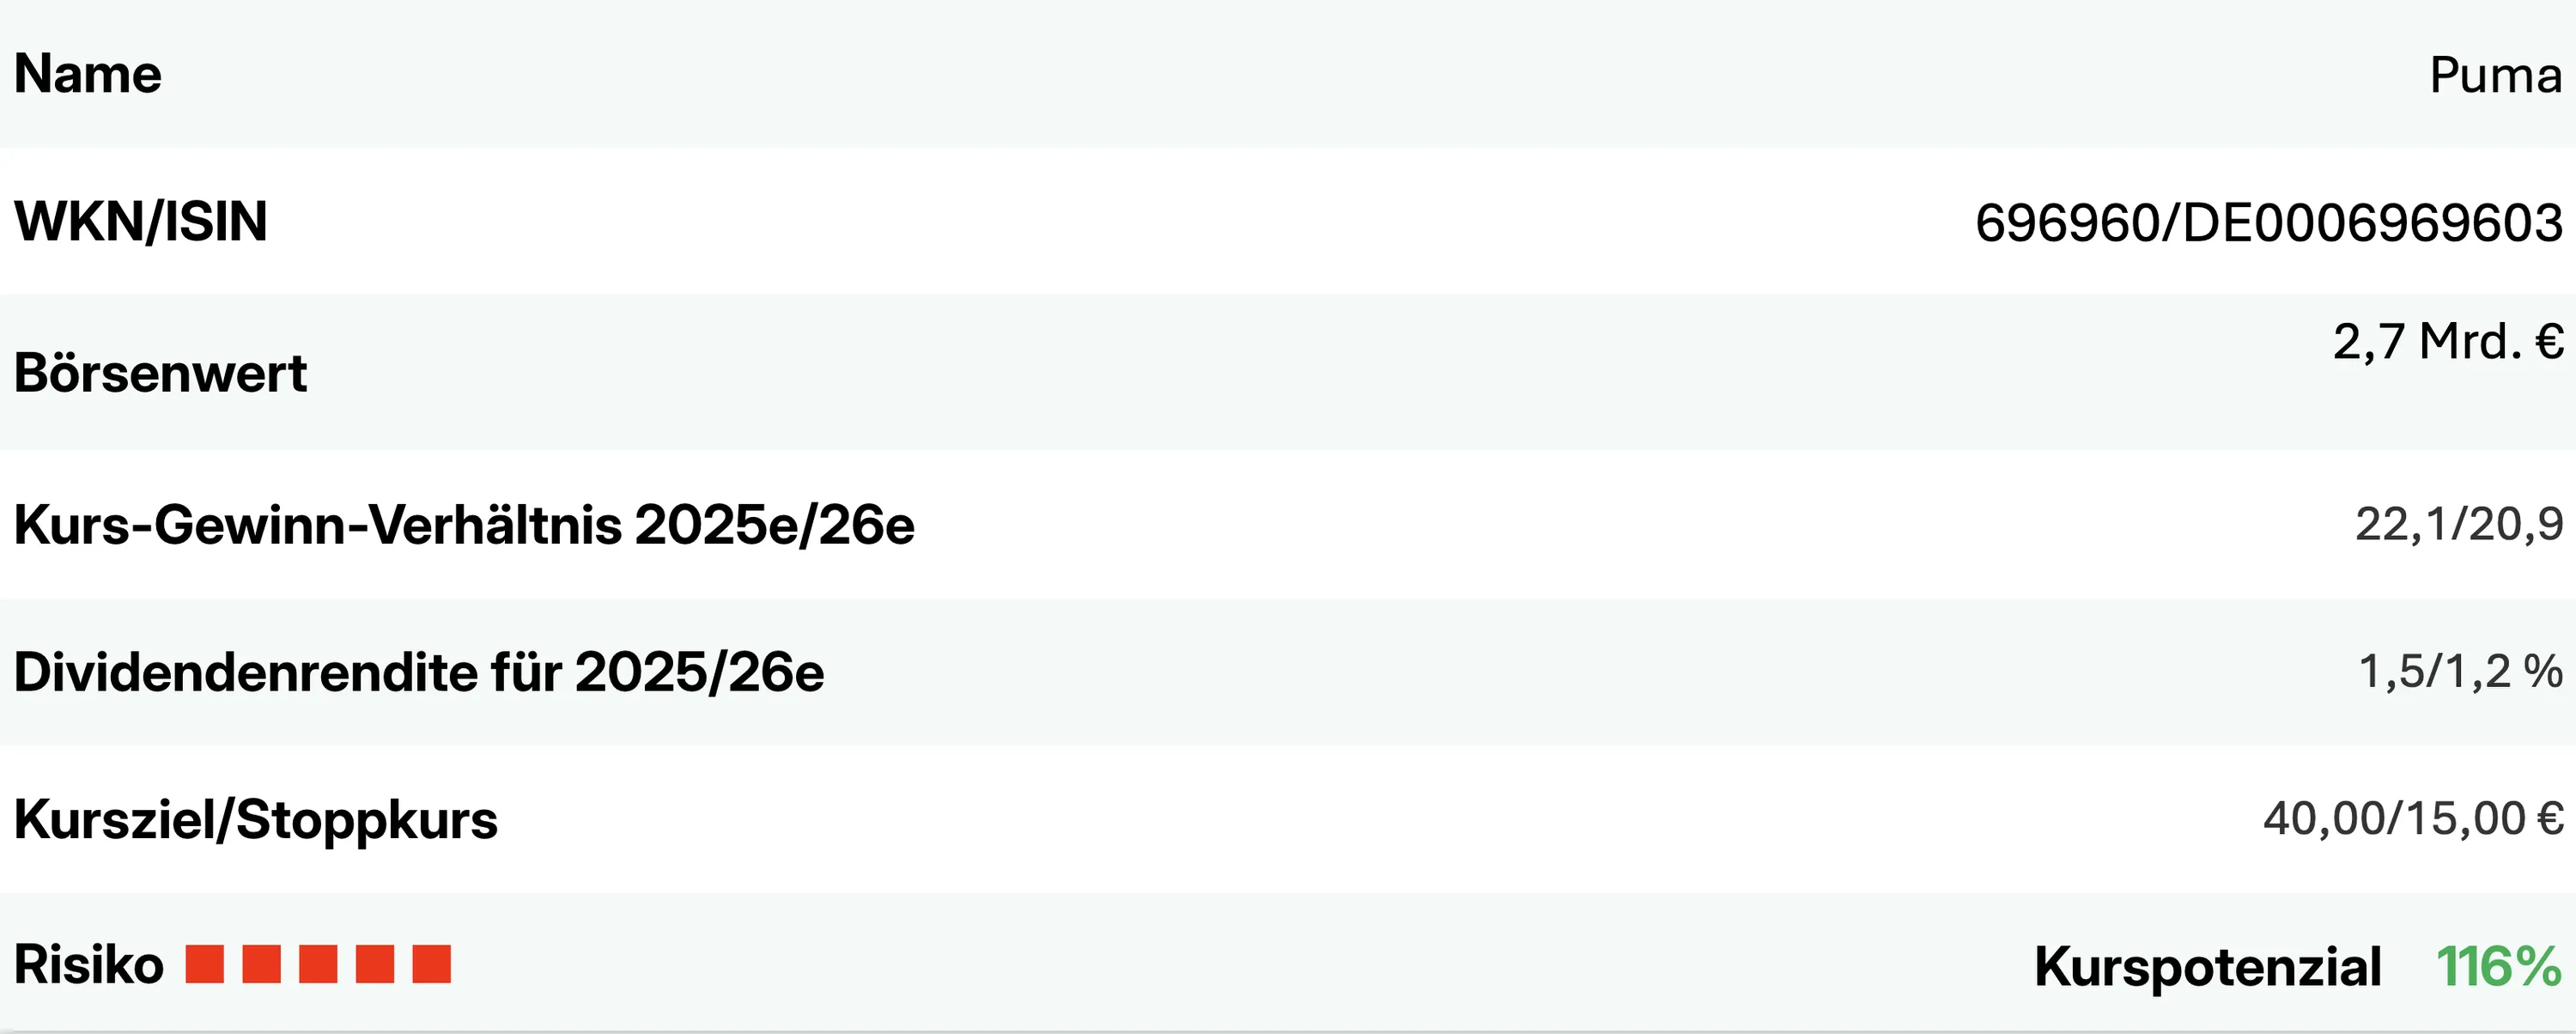Click the first red Risiko square
Screen dimensions: 2576x1034
tap(205, 964)
